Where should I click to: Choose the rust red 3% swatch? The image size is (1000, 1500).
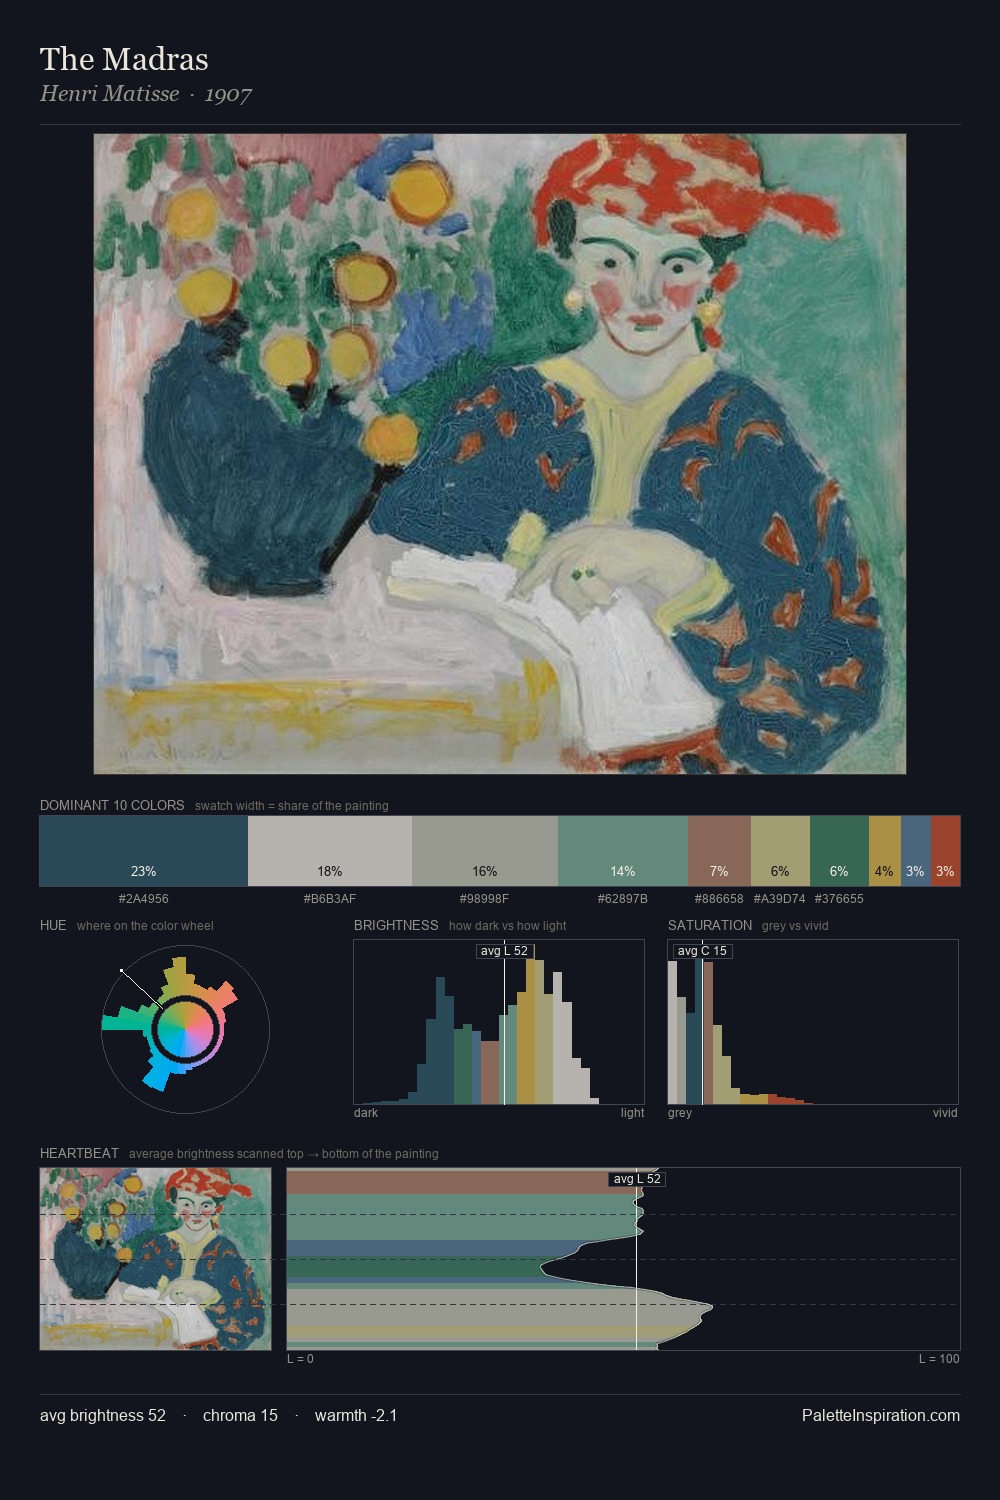click(x=945, y=851)
